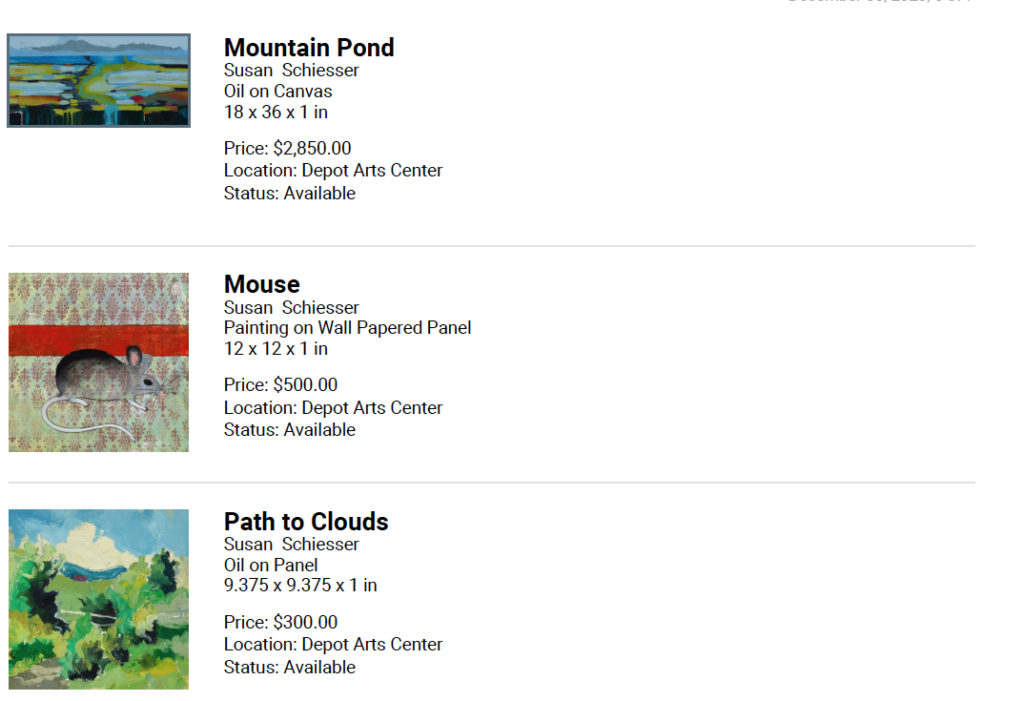Open the Path to Clouds thumbnail
The height and width of the screenshot is (701, 1024).
point(99,599)
